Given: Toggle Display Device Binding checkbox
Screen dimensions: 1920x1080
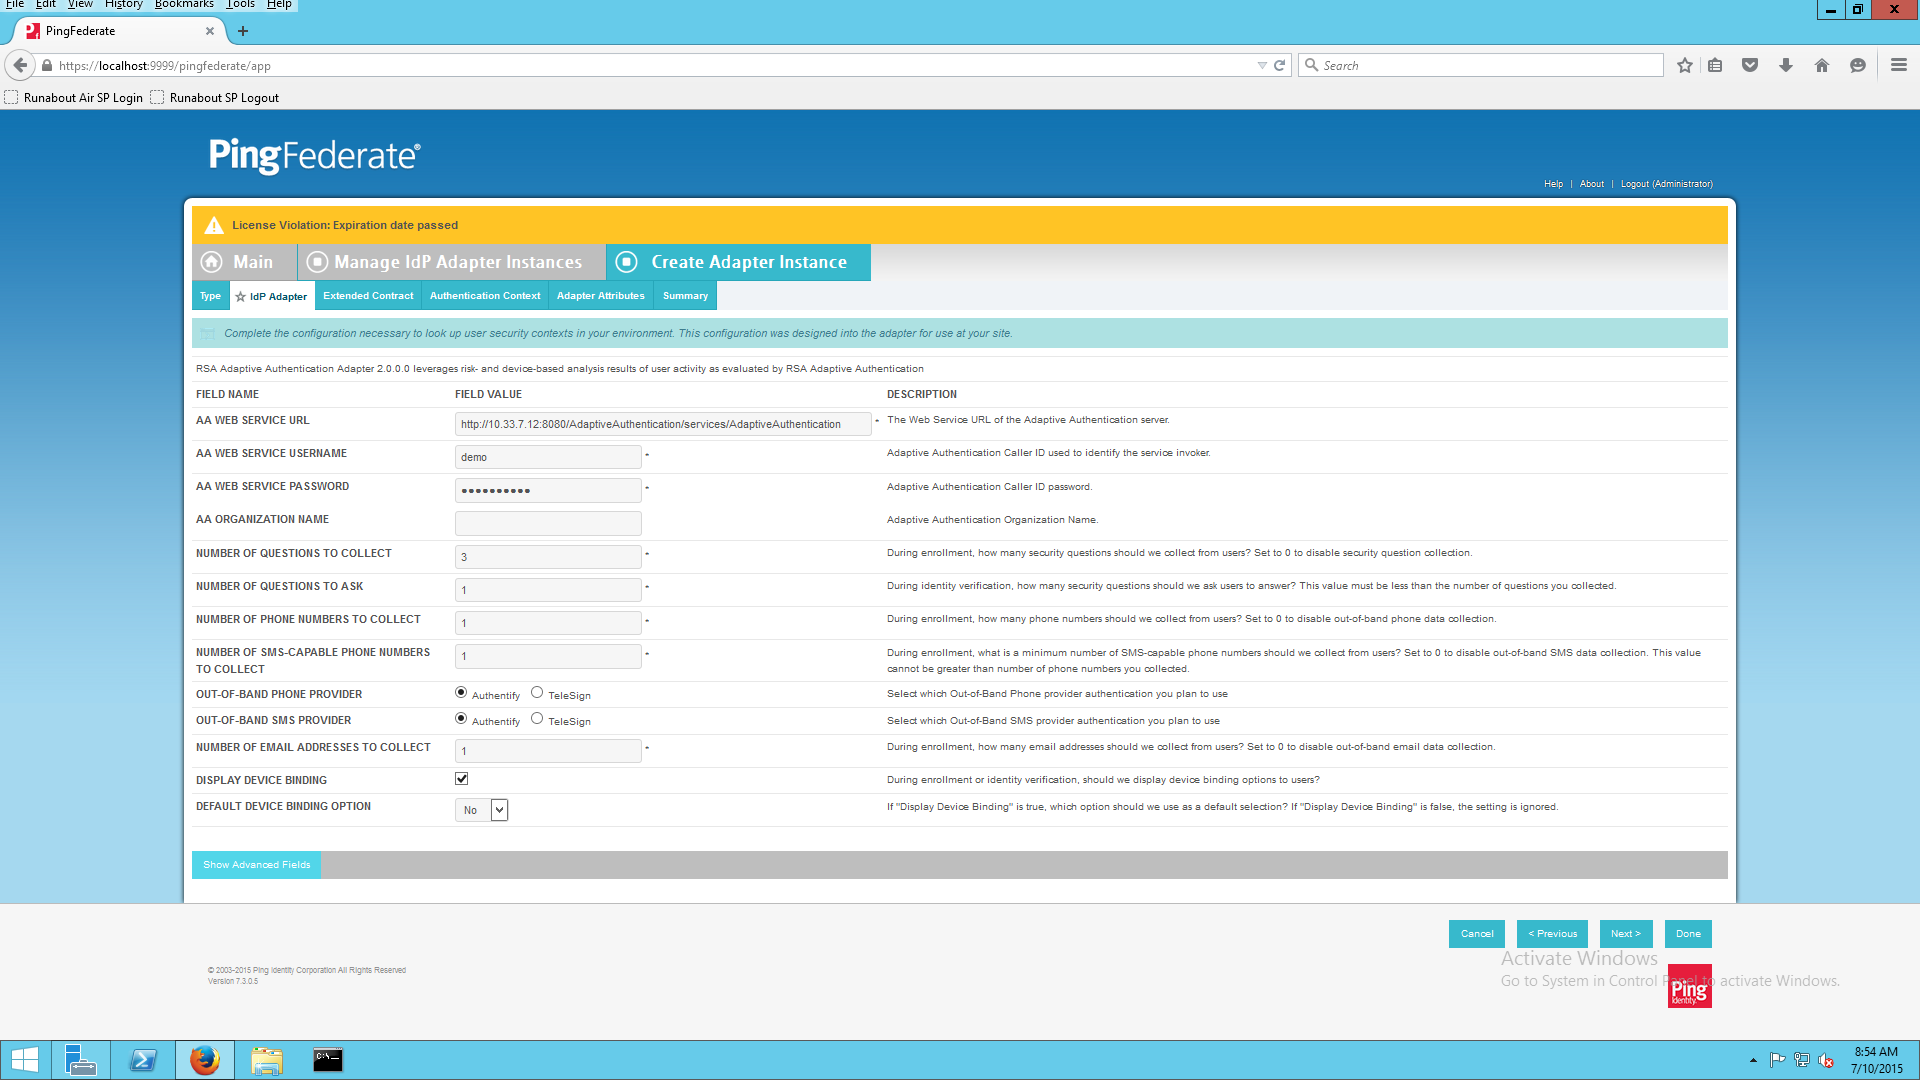Looking at the screenshot, I should point(462,779).
